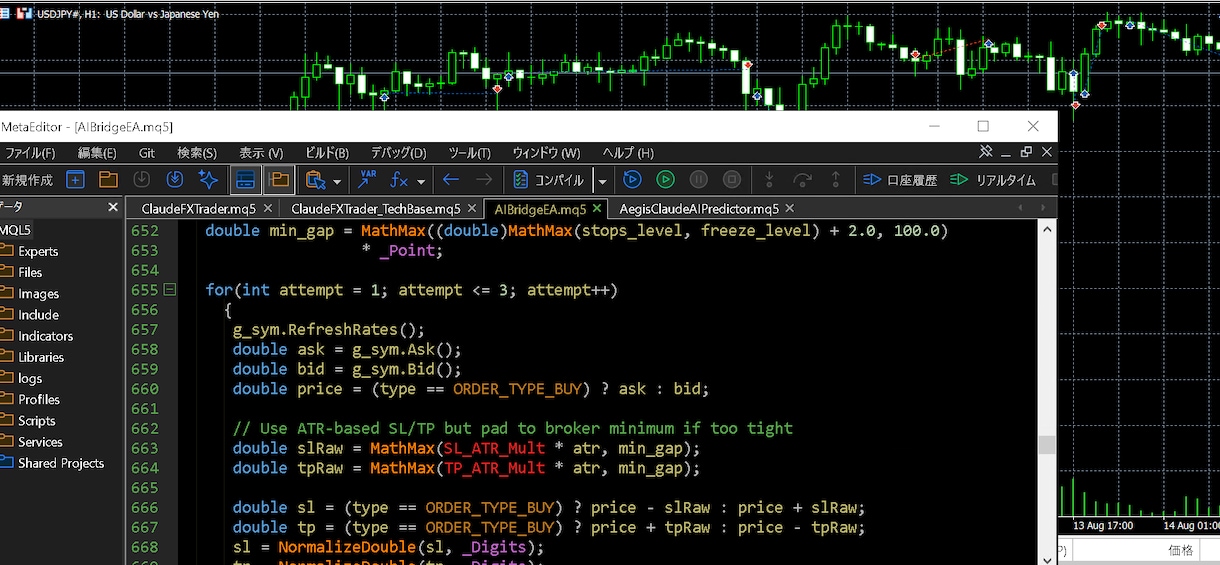Screen dimensions: 1220x565
Task: Select the Scripts folder in navigator
Action: pos(36,421)
